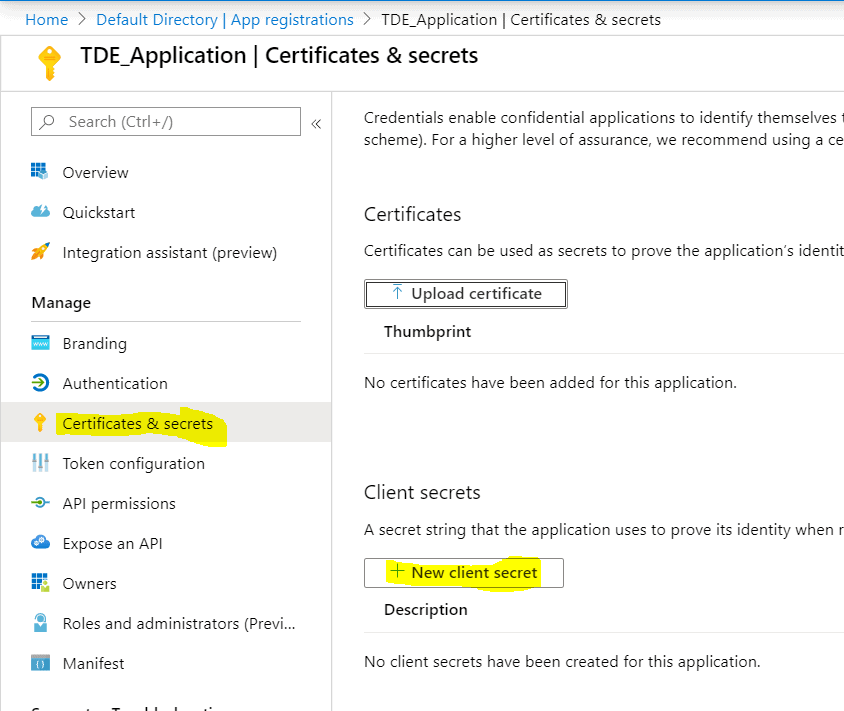Open Default Directory App registrations breadcrumb

coord(225,19)
